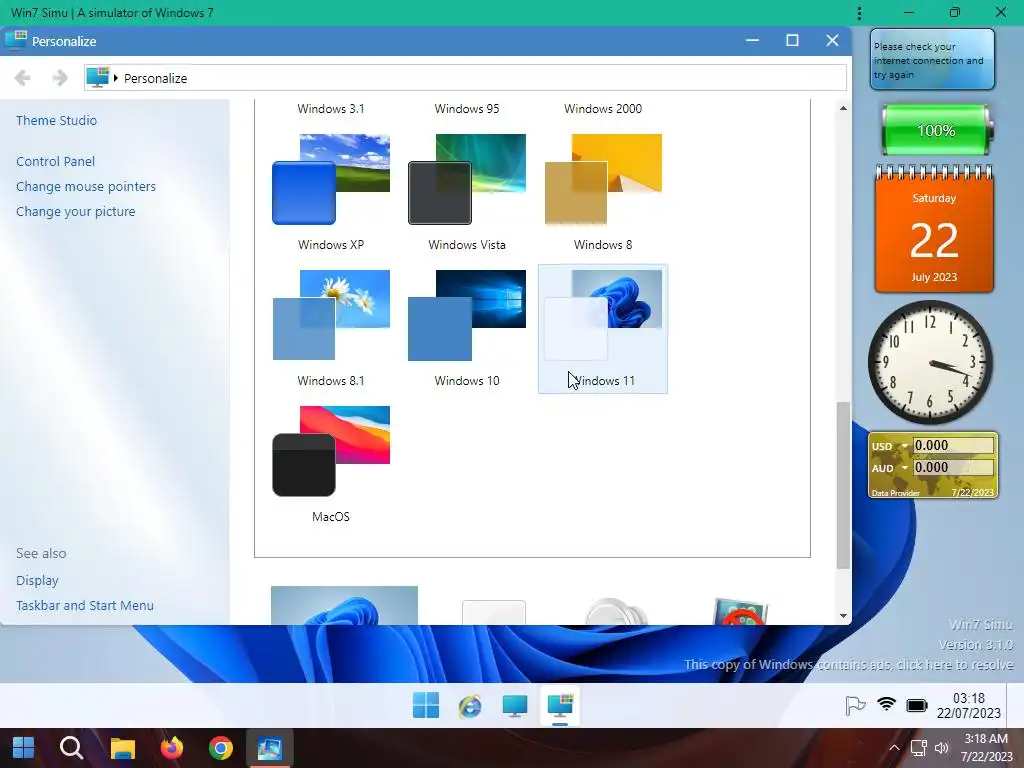The height and width of the screenshot is (768, 1024).
Task: Click the analog clock gadget
Action: (x=930, y=362)
